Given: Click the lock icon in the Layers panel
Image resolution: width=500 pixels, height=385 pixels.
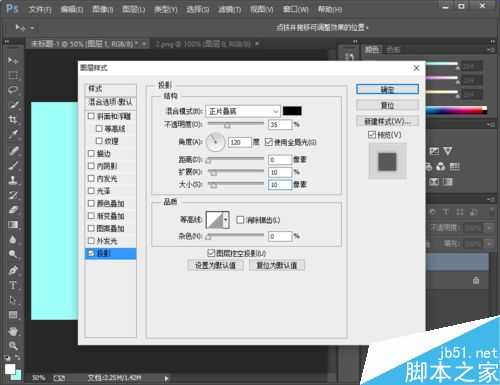Looking at the screenshot, I should tap(476, 281).
